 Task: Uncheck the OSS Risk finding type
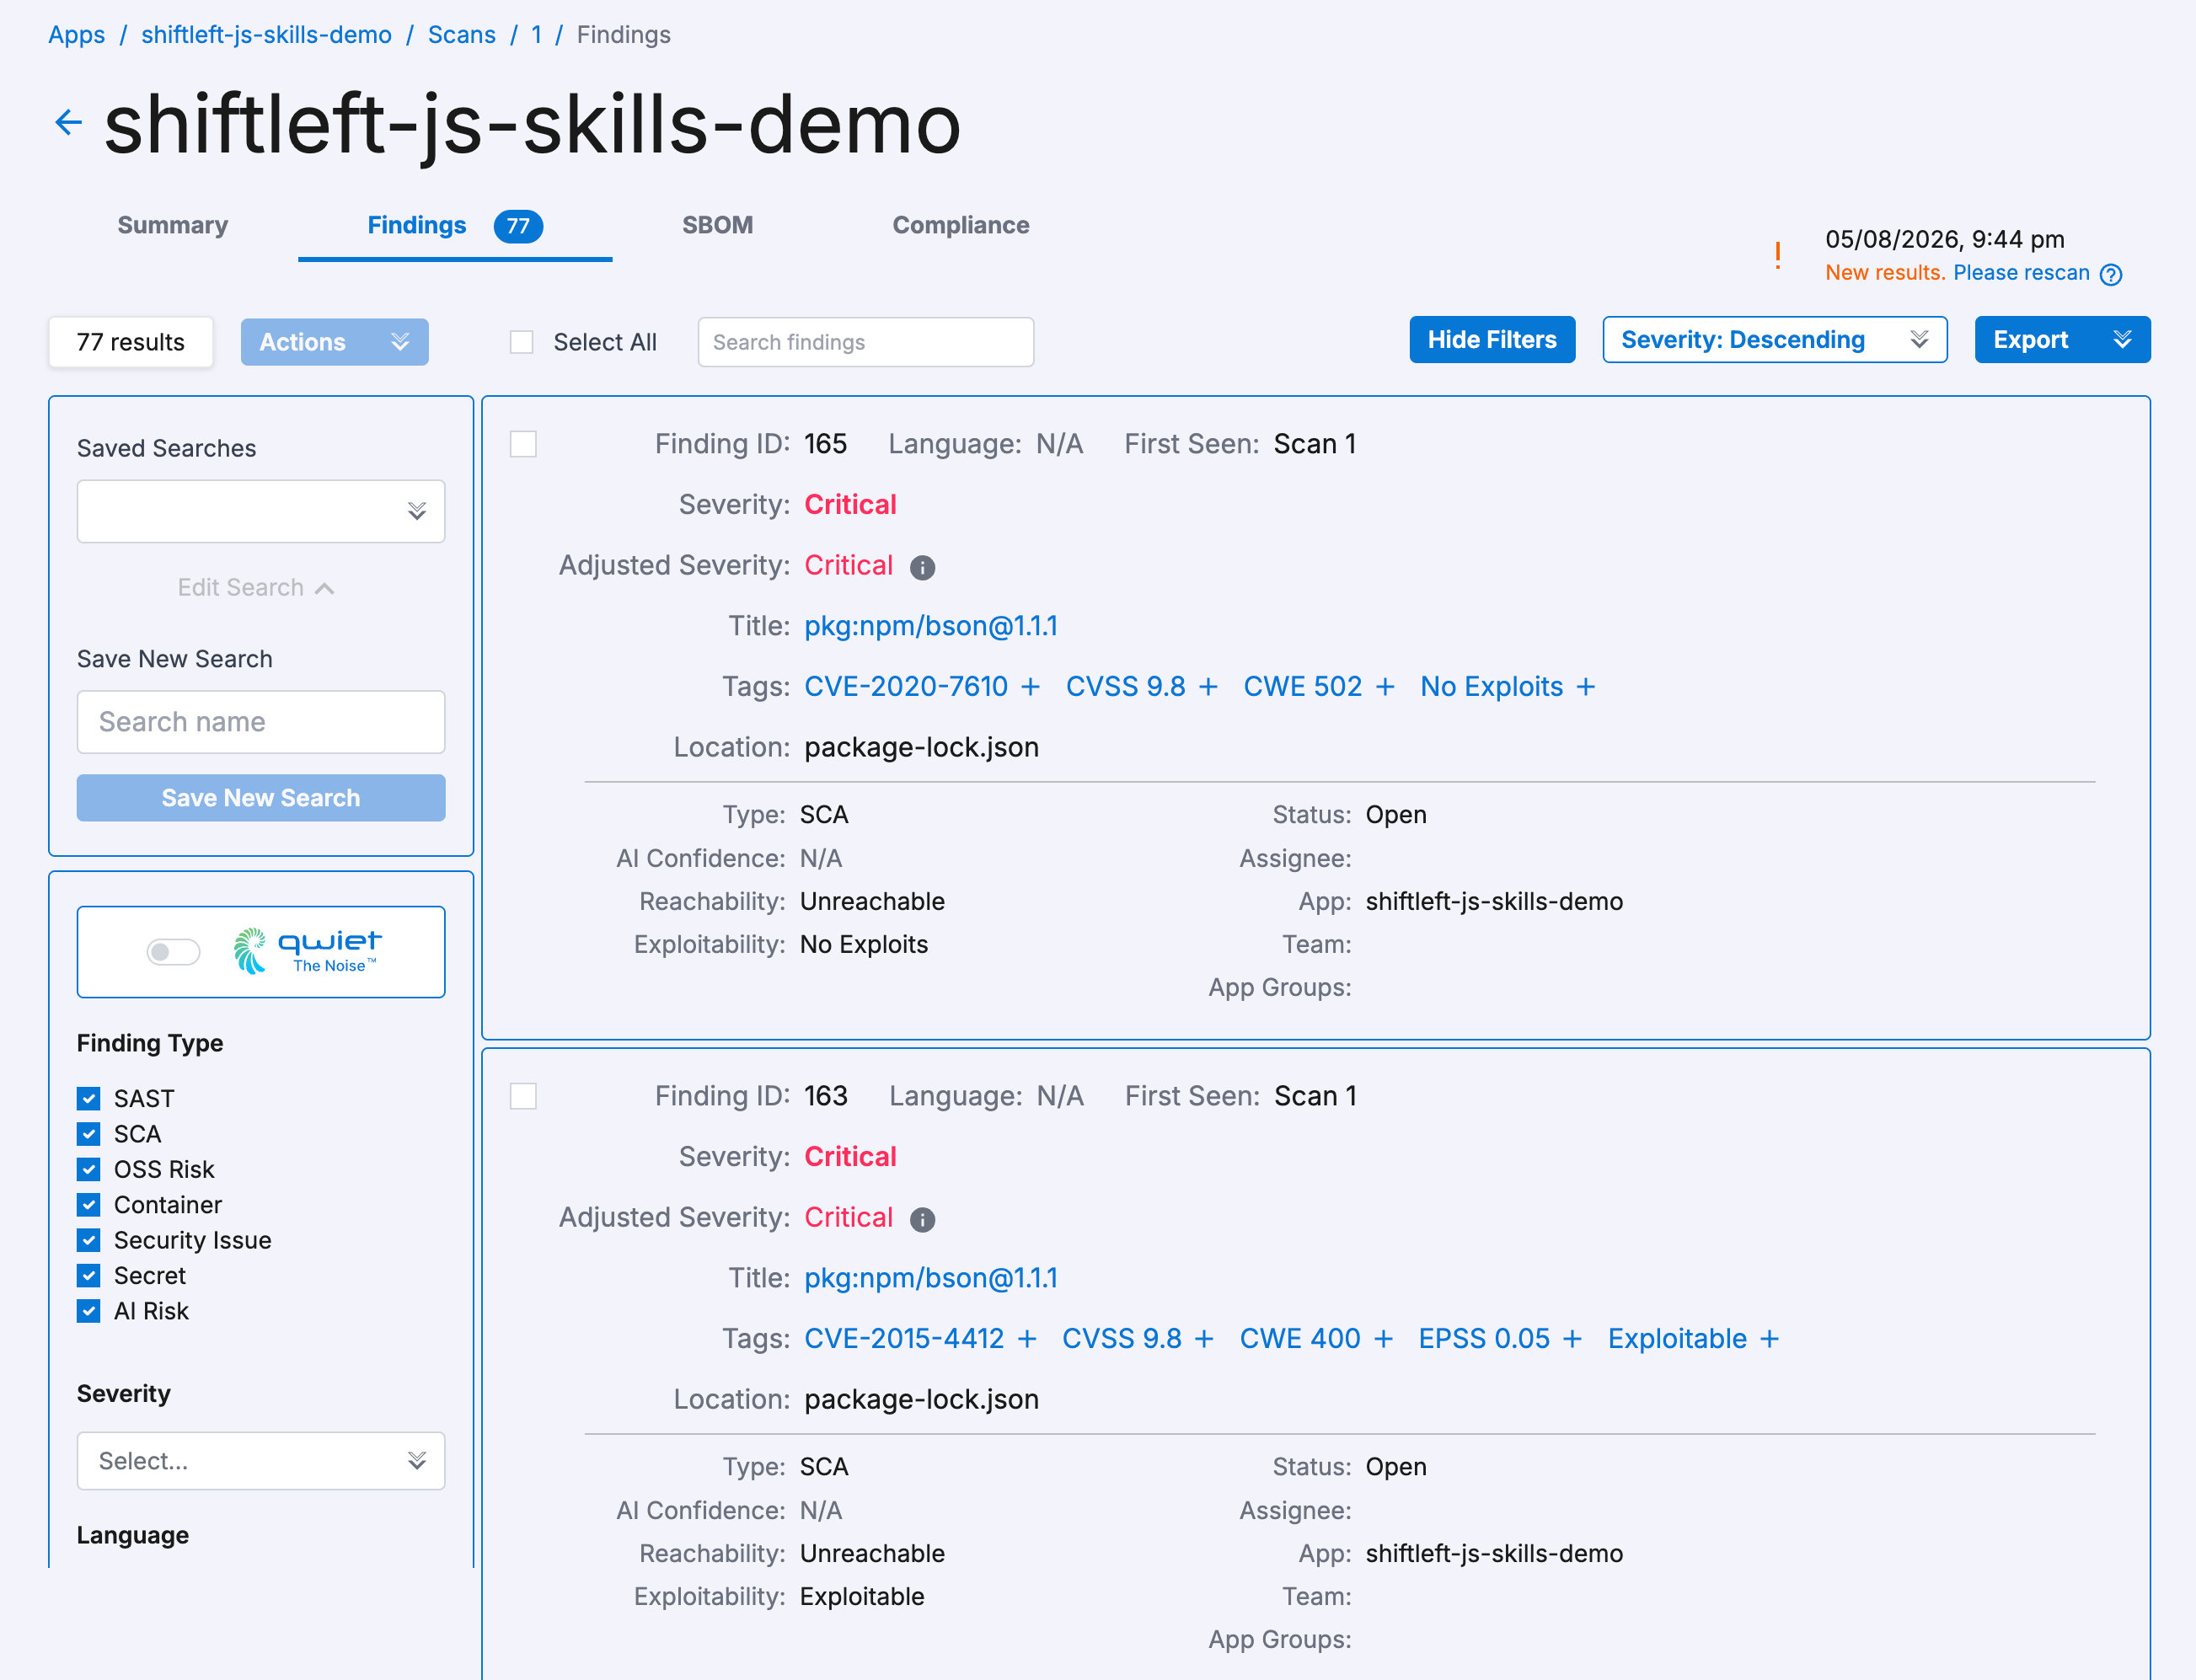click(89, 1169)
